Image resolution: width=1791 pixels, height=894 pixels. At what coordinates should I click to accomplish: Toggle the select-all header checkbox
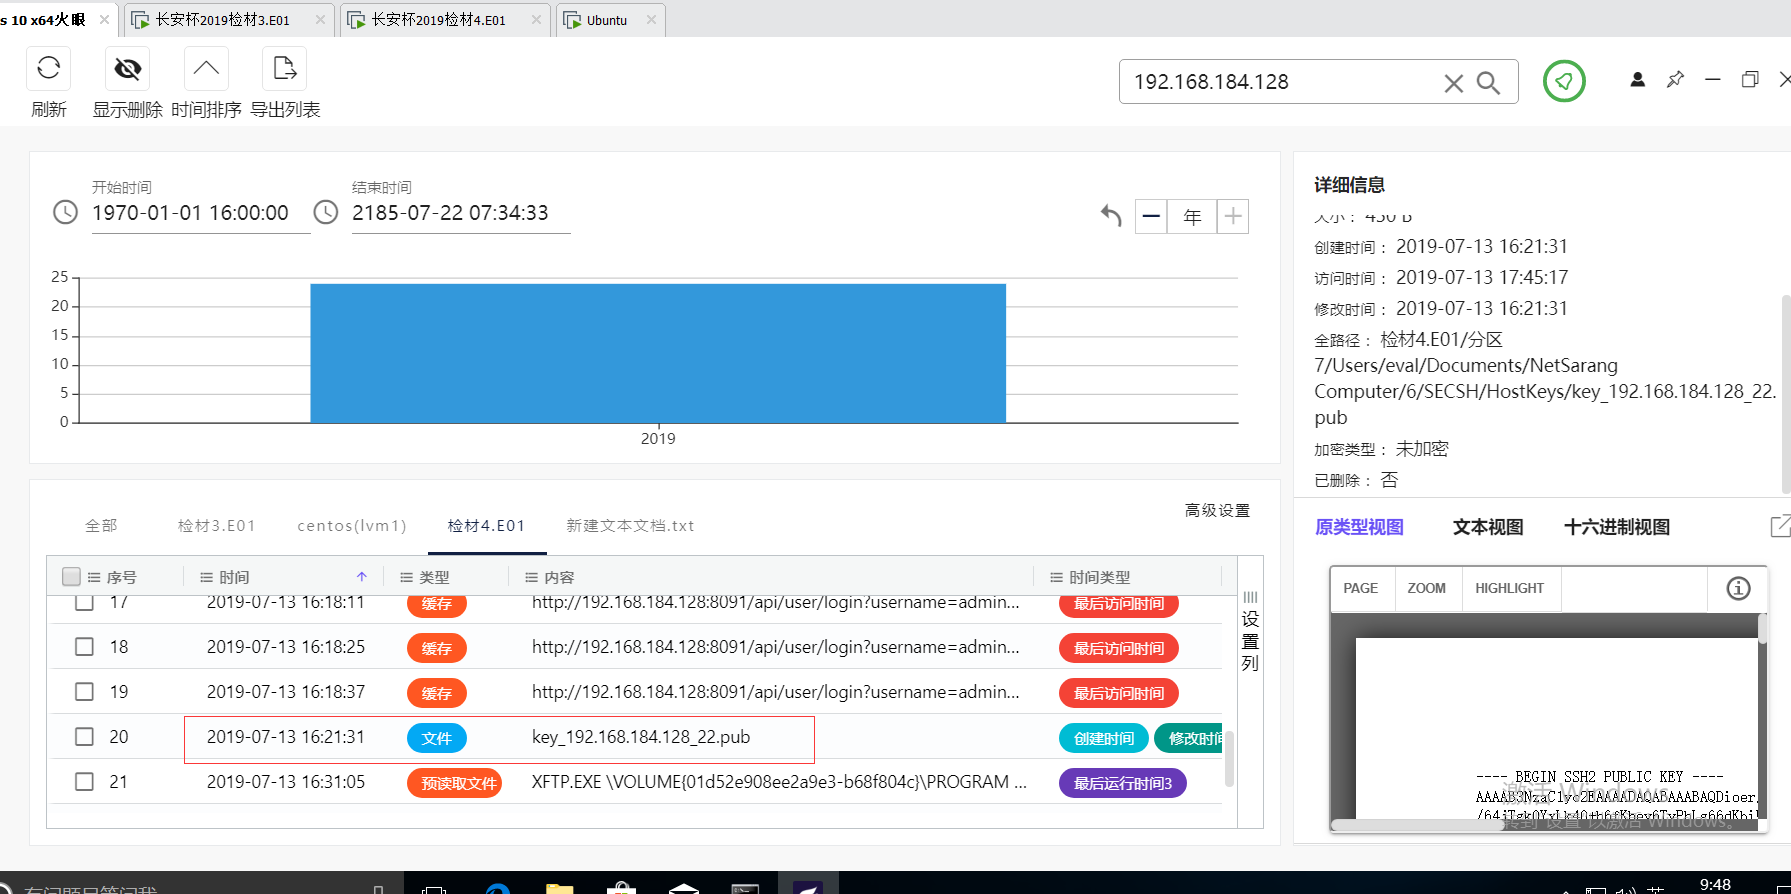(x=71, y=576)
